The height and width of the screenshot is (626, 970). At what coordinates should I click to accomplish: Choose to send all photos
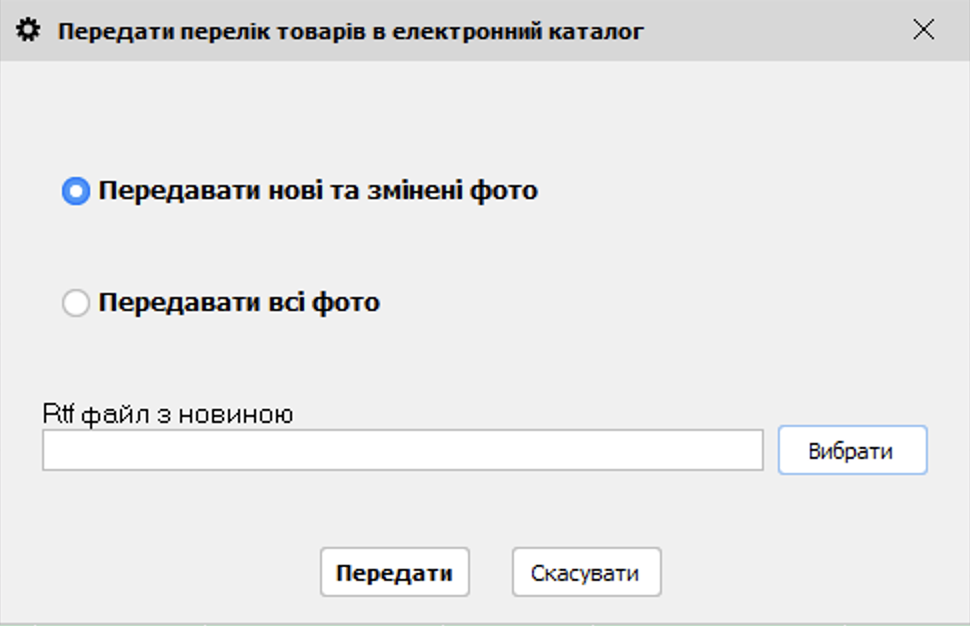tap(76, 303)
